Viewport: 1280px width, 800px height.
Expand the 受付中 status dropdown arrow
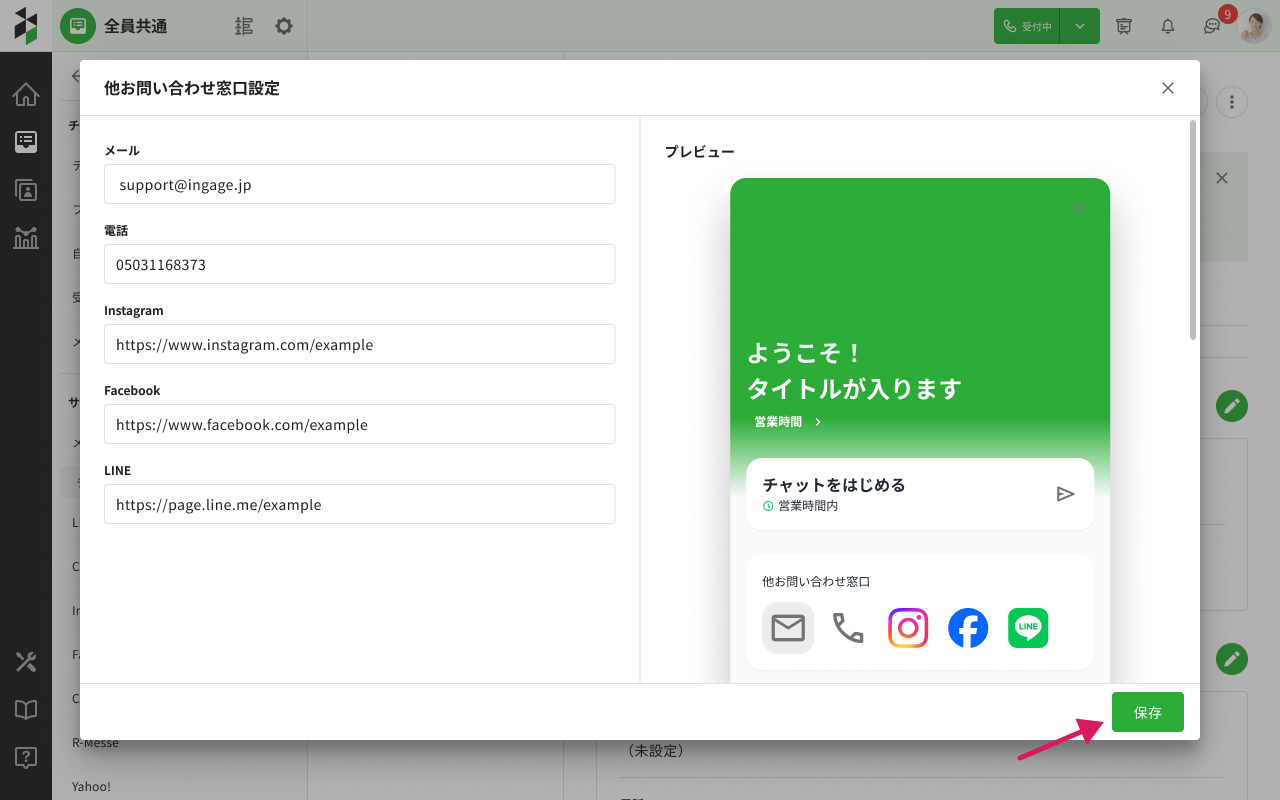(x=1080, y=26)
